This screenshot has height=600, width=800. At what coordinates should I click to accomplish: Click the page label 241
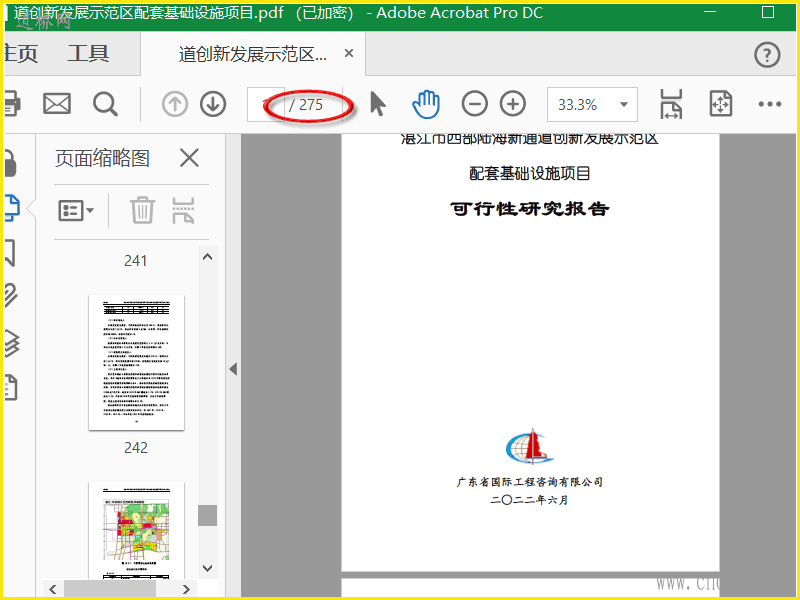tap(136, 261)
